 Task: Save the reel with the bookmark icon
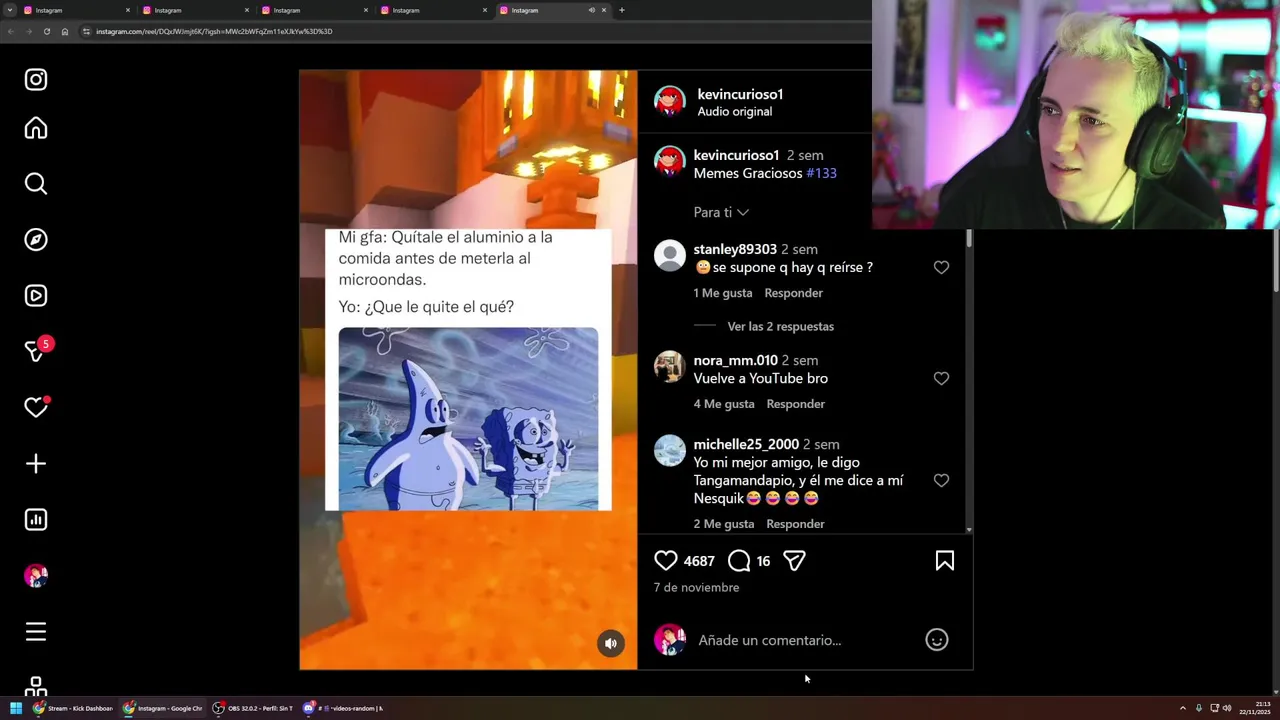[945, 561]
